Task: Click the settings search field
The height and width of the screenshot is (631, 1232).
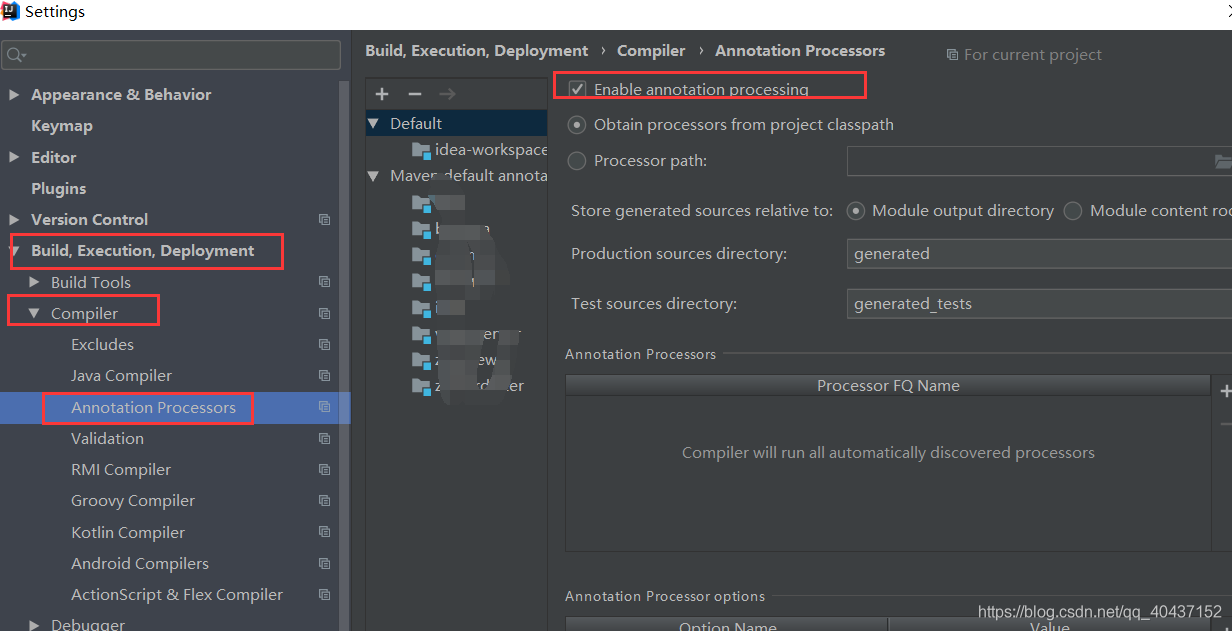Action: 171,54
